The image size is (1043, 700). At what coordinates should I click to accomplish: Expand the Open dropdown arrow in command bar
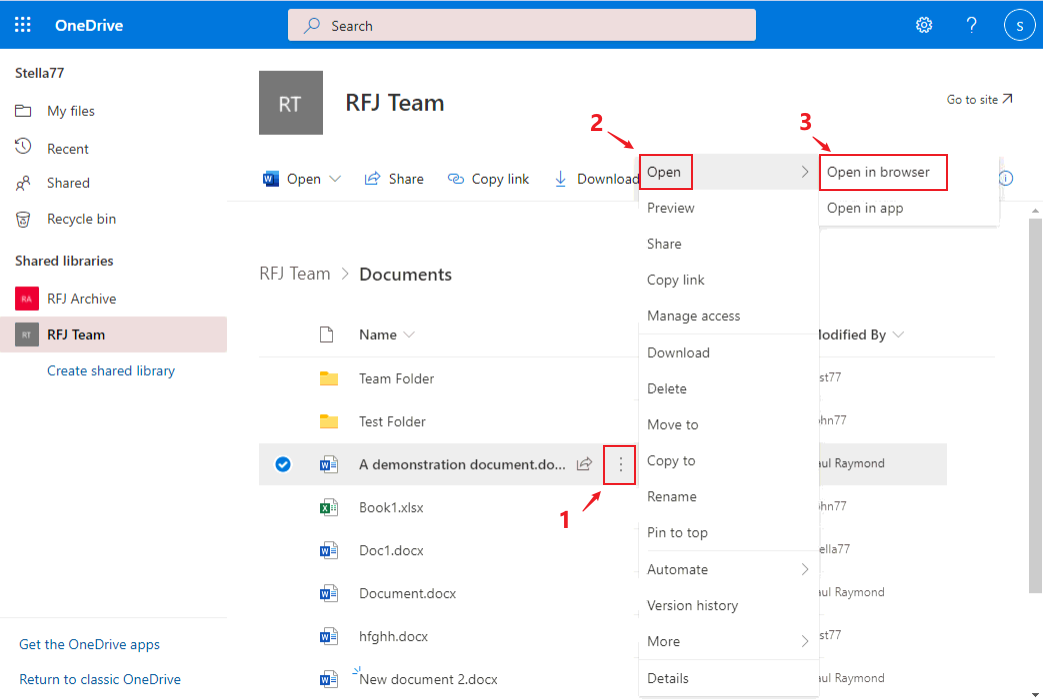click(x=335, y=178)
